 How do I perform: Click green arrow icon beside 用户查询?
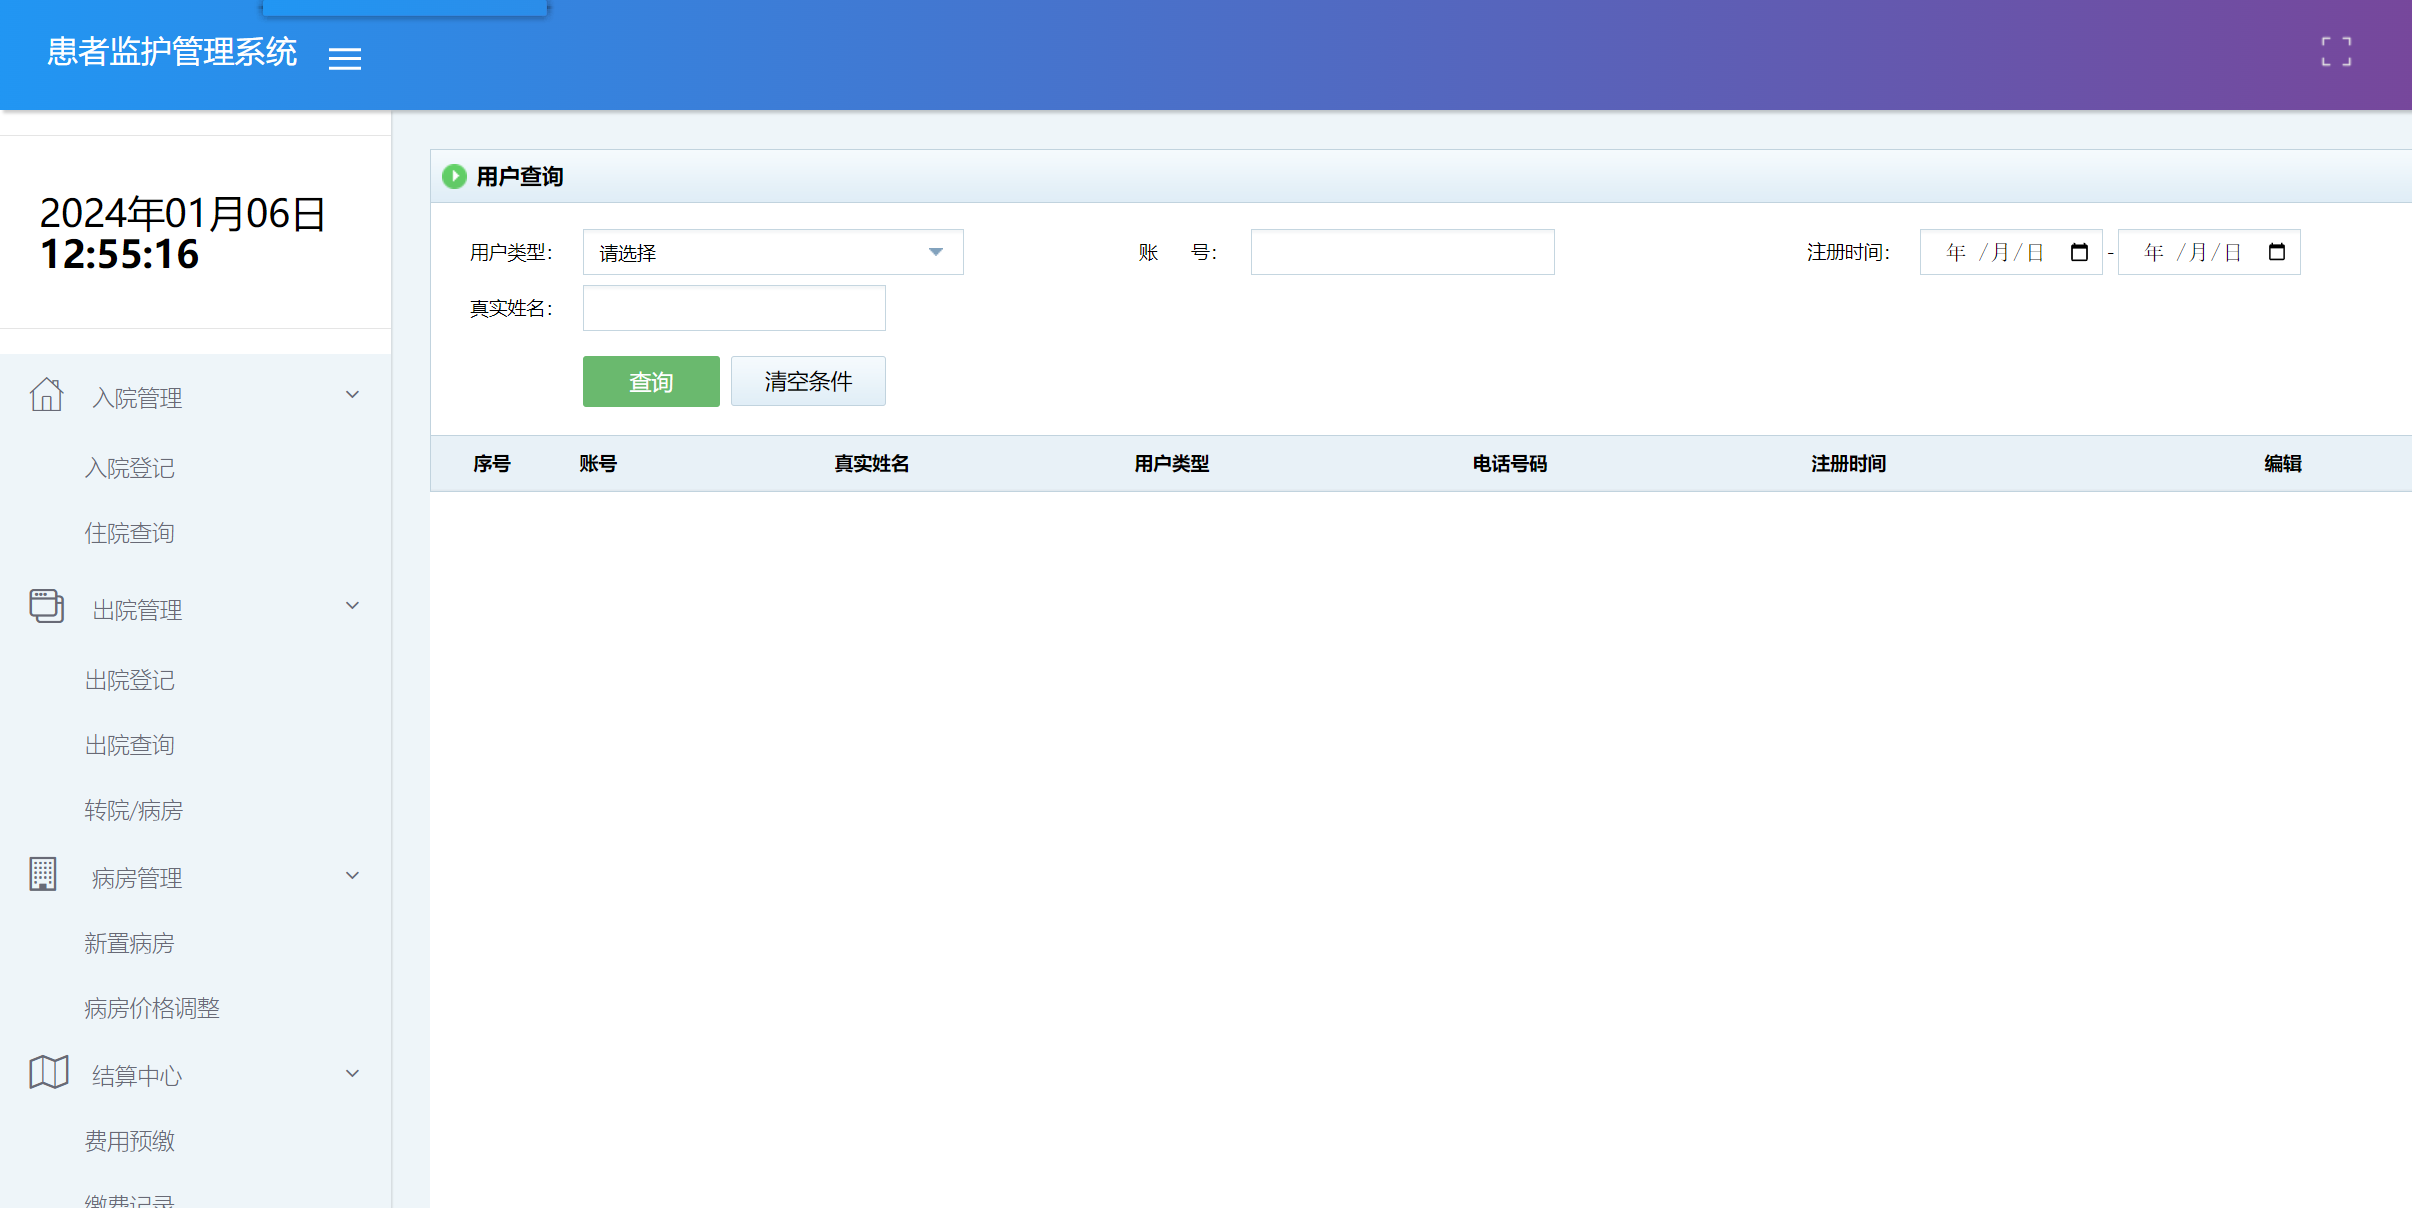[454, 177]
